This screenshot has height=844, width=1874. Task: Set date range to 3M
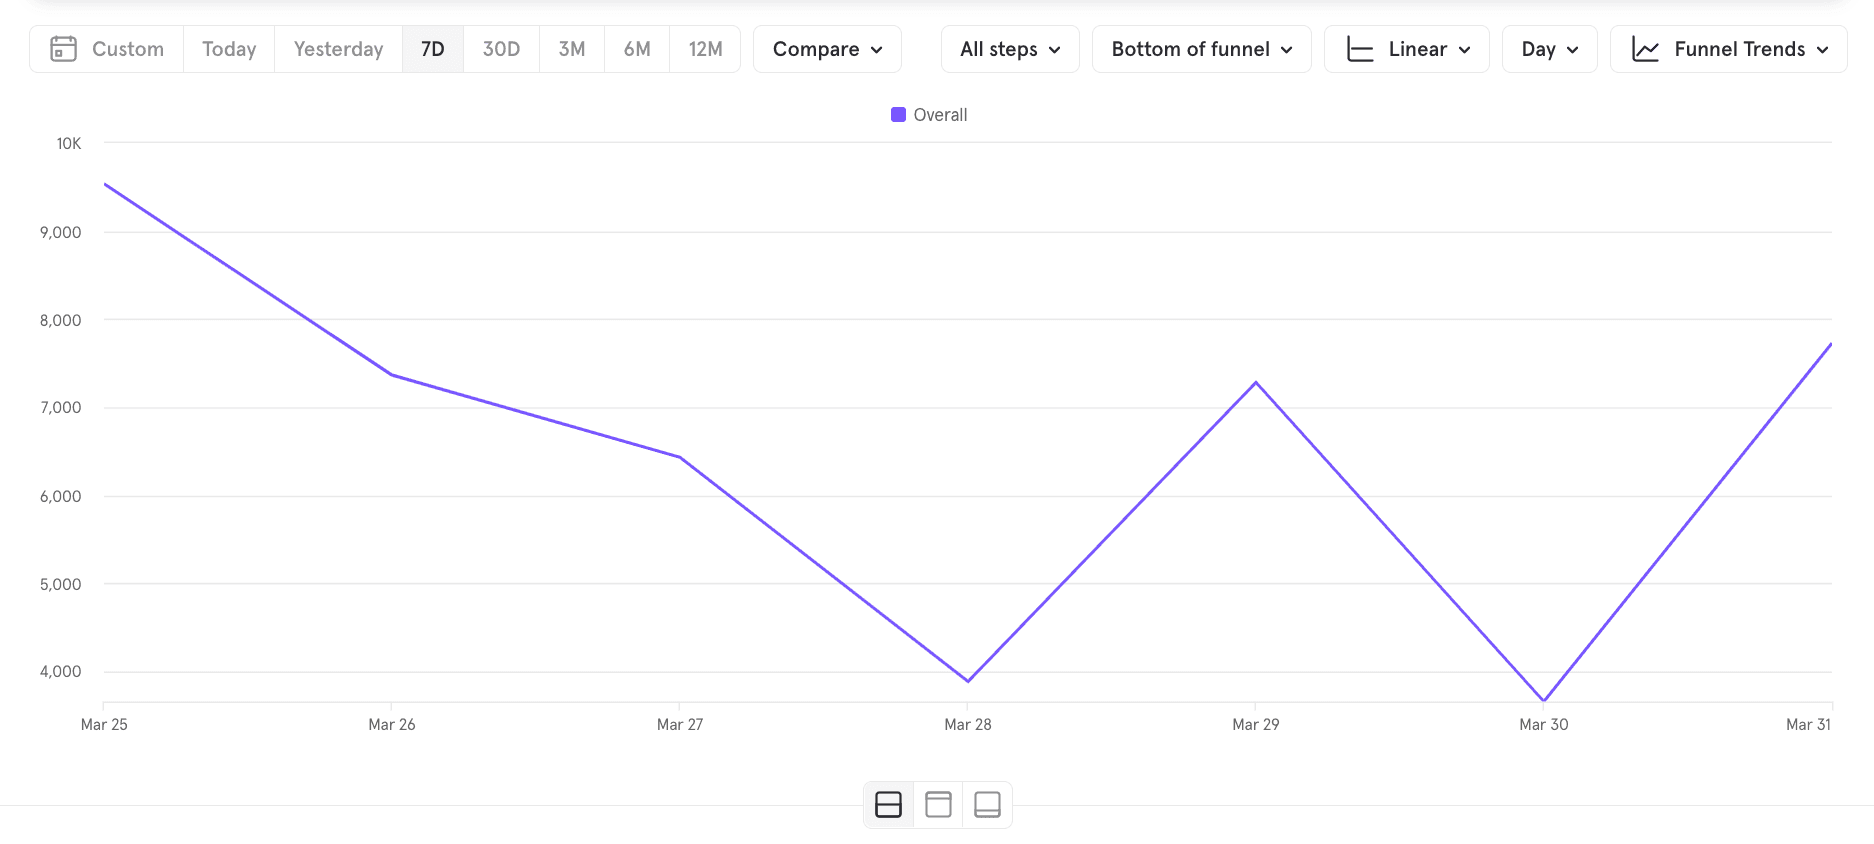click(571, 49)
